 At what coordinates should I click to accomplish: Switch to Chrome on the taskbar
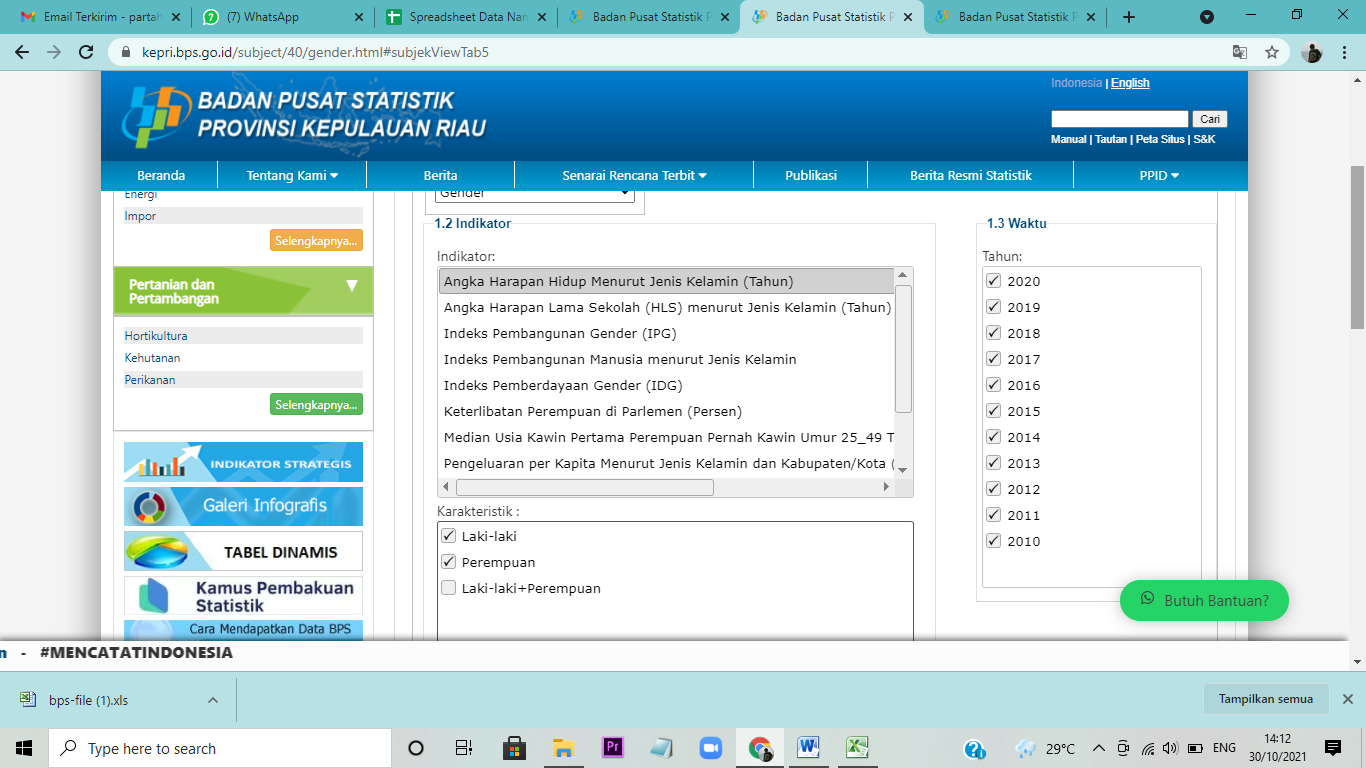(x=760, y=748)
